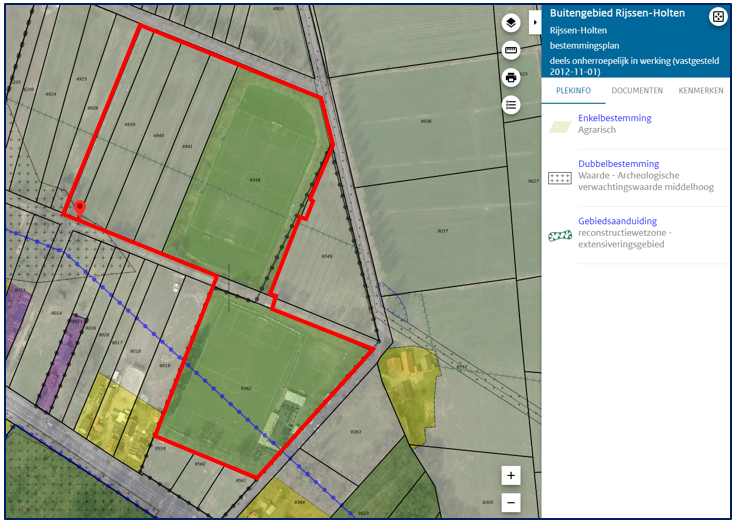Open the Enkelbestemming link

(x=614, y=118)
